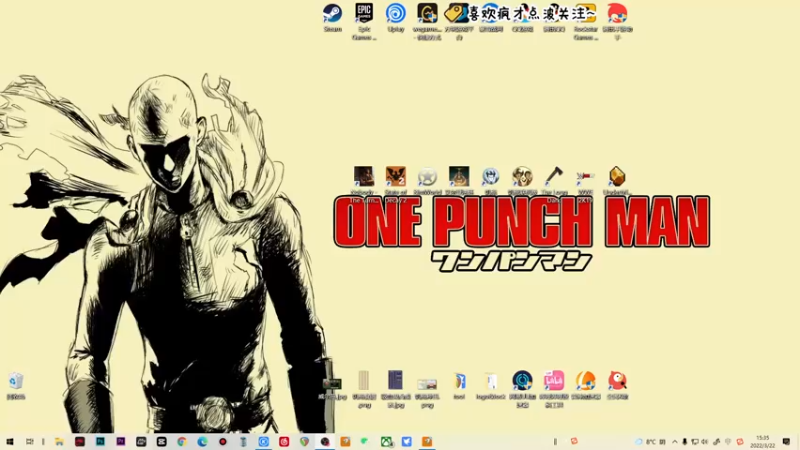The height and width of the screenshot is (450, 800).
Task: Open NetEase Cloud Music from the taskbar
Action: click(x=284, y=441)
